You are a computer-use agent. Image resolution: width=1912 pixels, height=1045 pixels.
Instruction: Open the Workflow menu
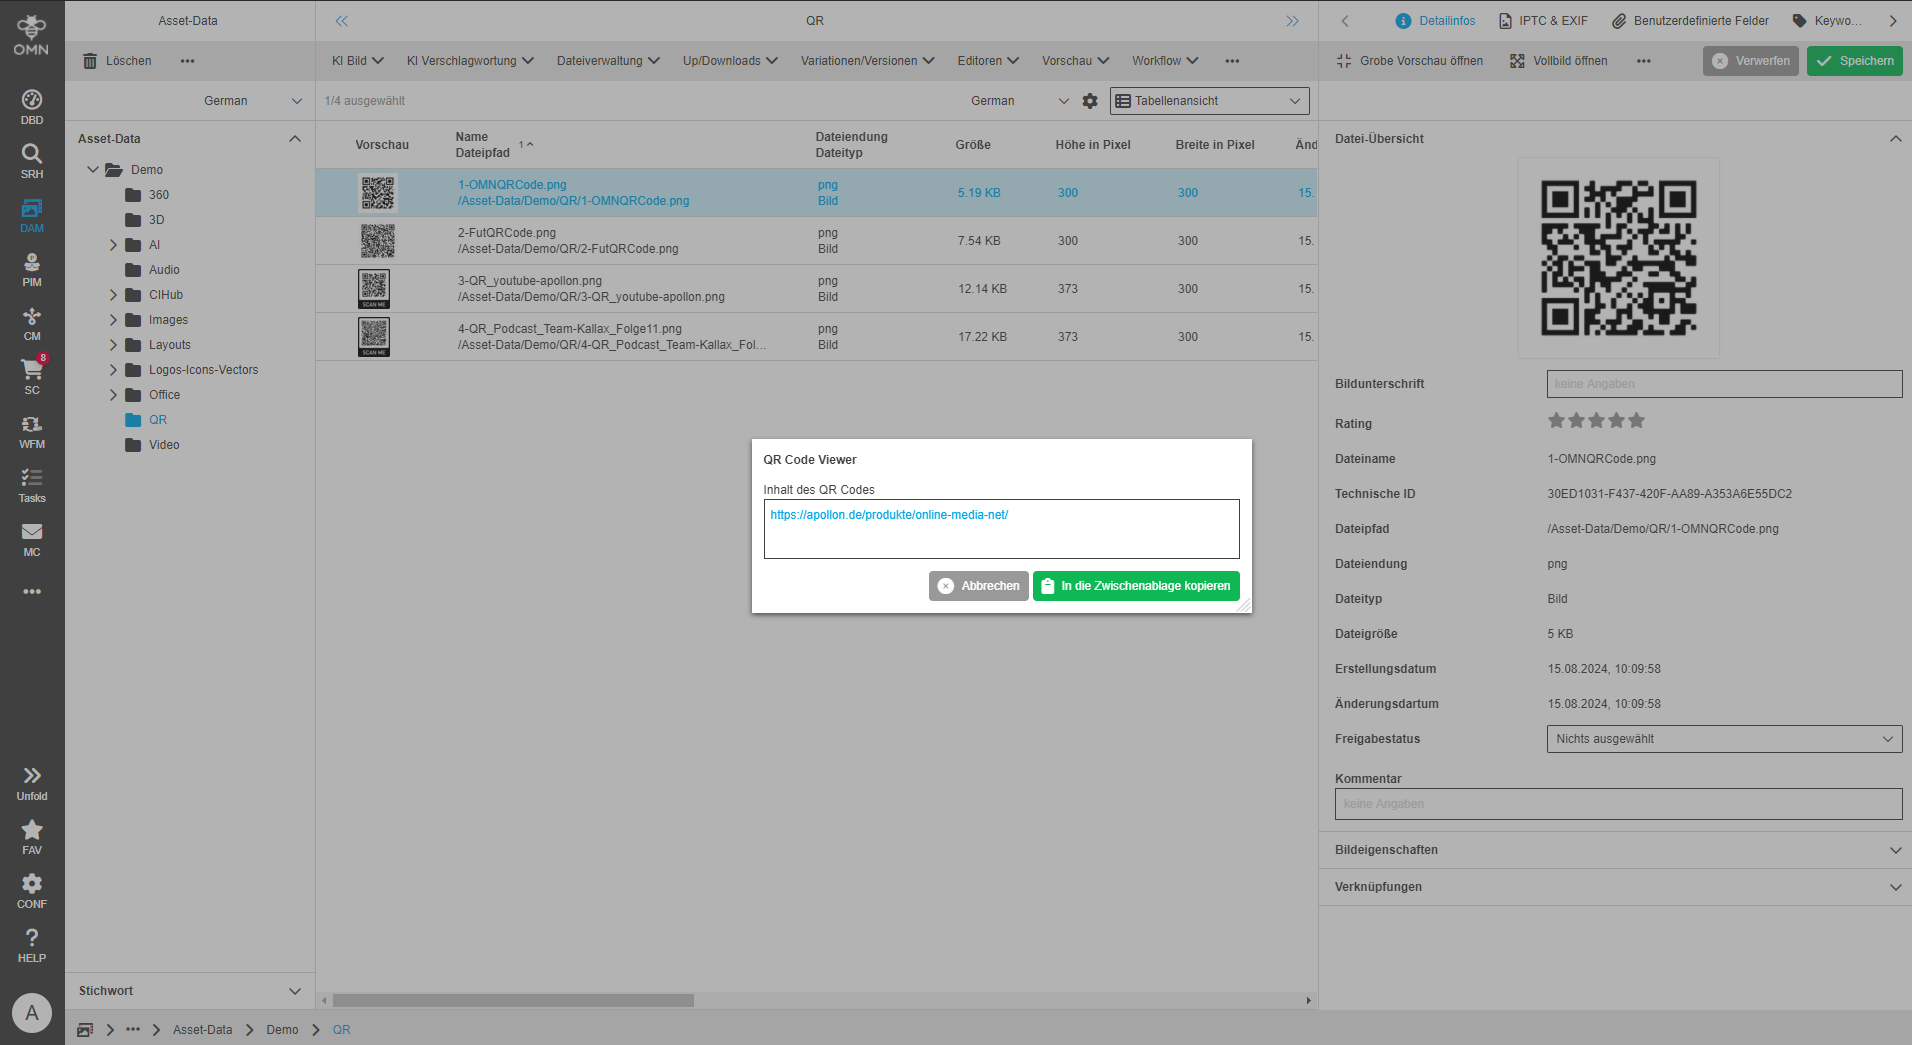1164,61
